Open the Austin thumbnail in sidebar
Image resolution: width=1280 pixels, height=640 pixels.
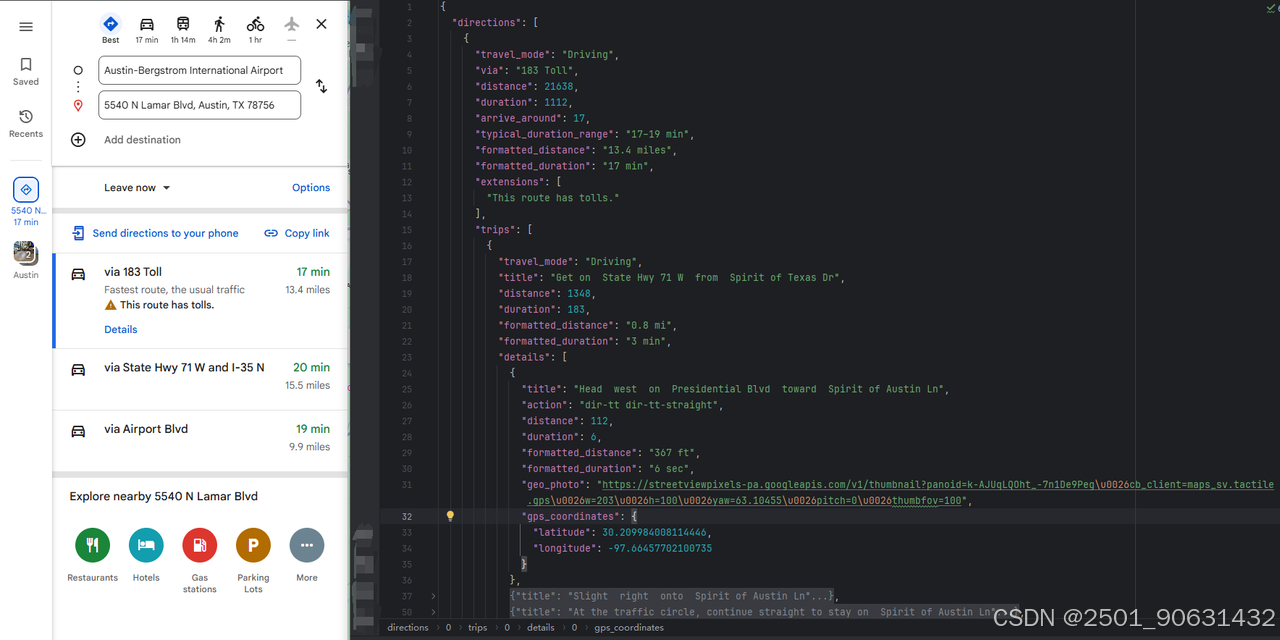[26, 260]
